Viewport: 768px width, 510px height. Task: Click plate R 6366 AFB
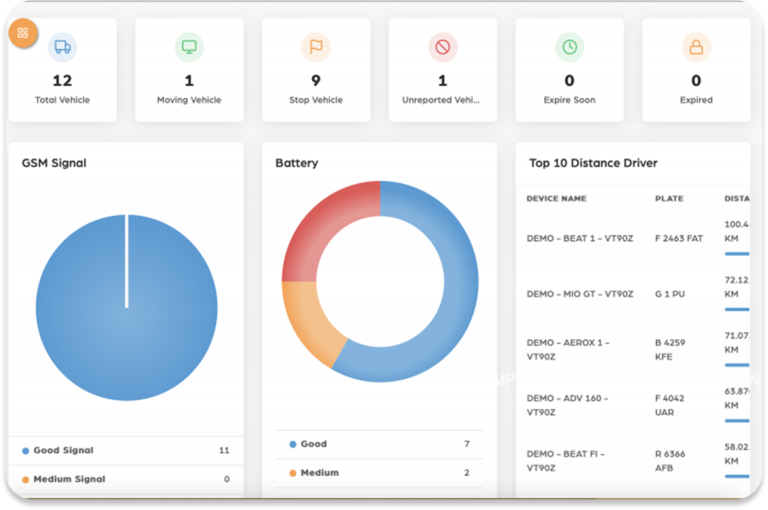click(x=670, y=461)
